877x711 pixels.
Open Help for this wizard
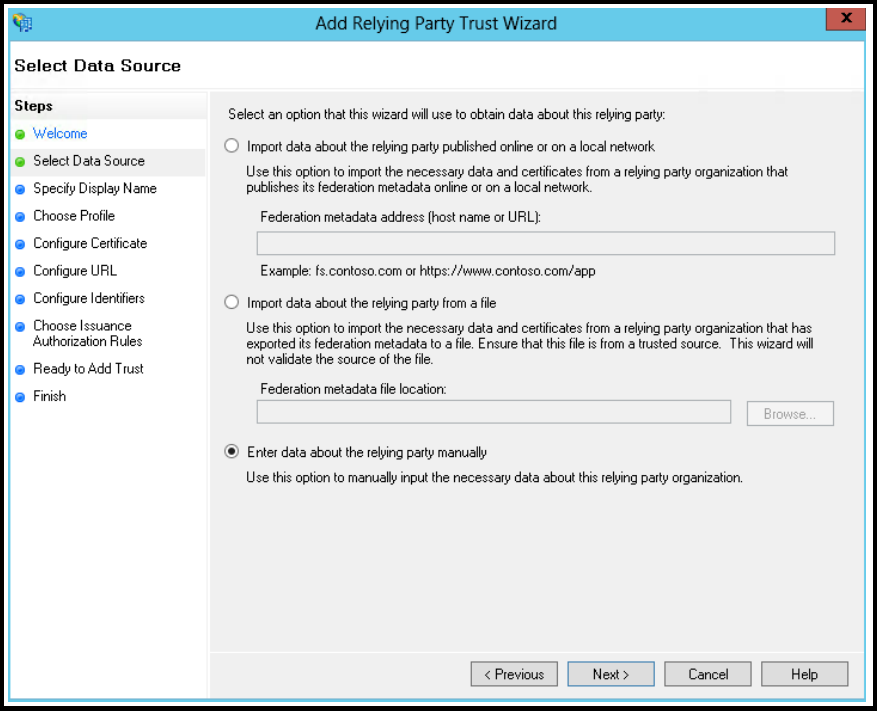804,674
